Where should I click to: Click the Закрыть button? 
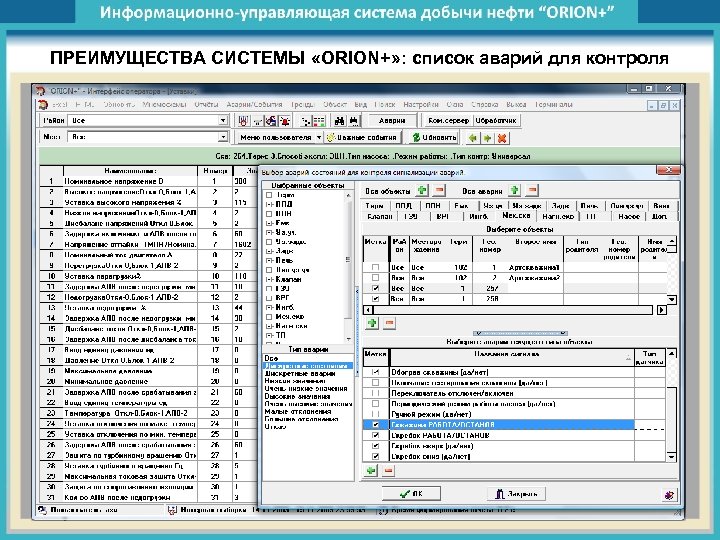click(x=516, y=494)
